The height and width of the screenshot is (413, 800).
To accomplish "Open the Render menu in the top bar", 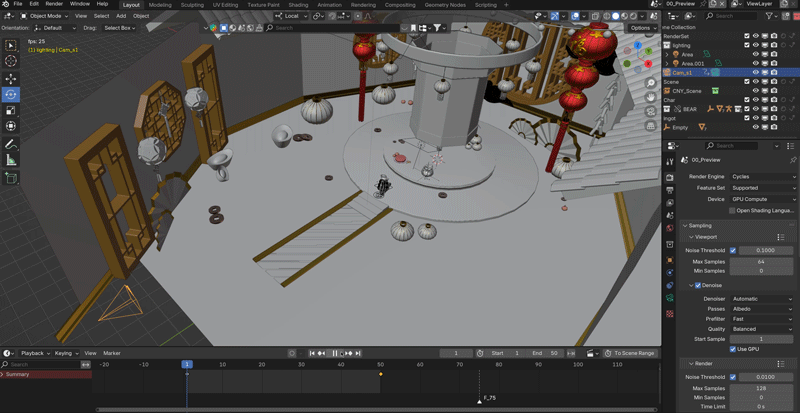I will 54,4.
